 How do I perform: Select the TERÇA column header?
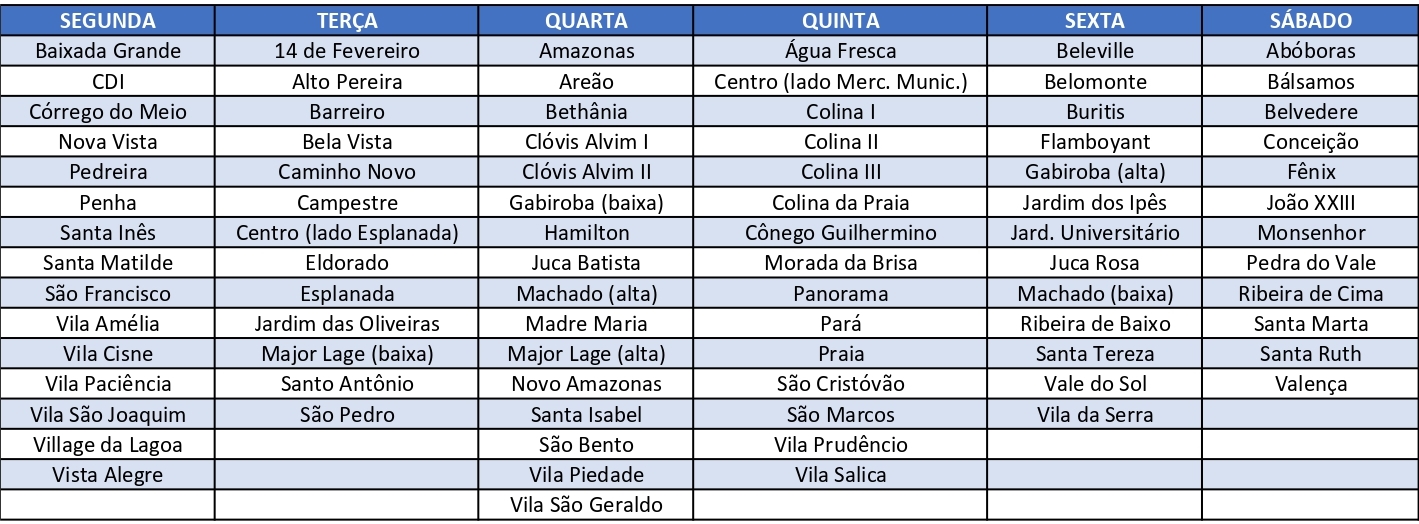coord(347,21)
